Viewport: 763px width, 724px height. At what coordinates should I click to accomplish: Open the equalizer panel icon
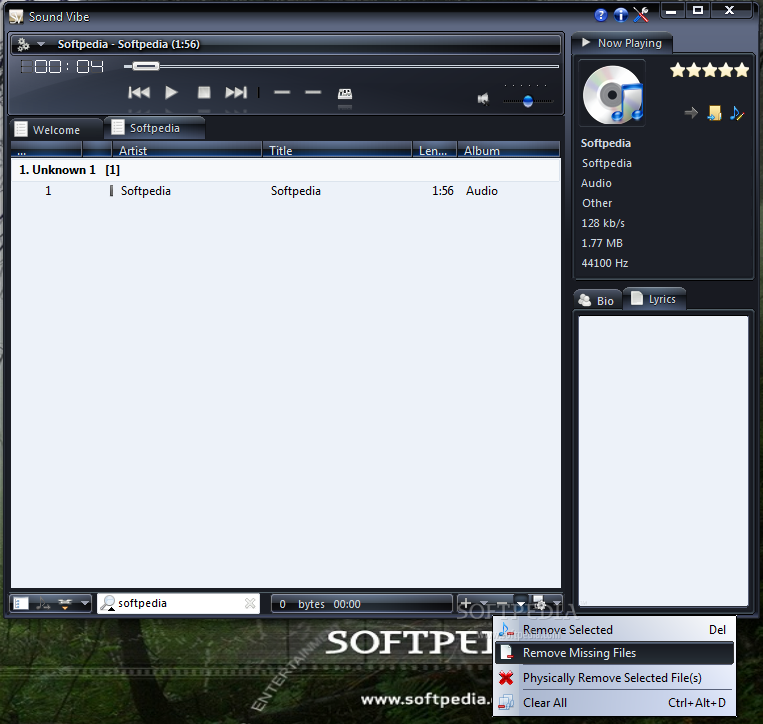coord(345,93)
